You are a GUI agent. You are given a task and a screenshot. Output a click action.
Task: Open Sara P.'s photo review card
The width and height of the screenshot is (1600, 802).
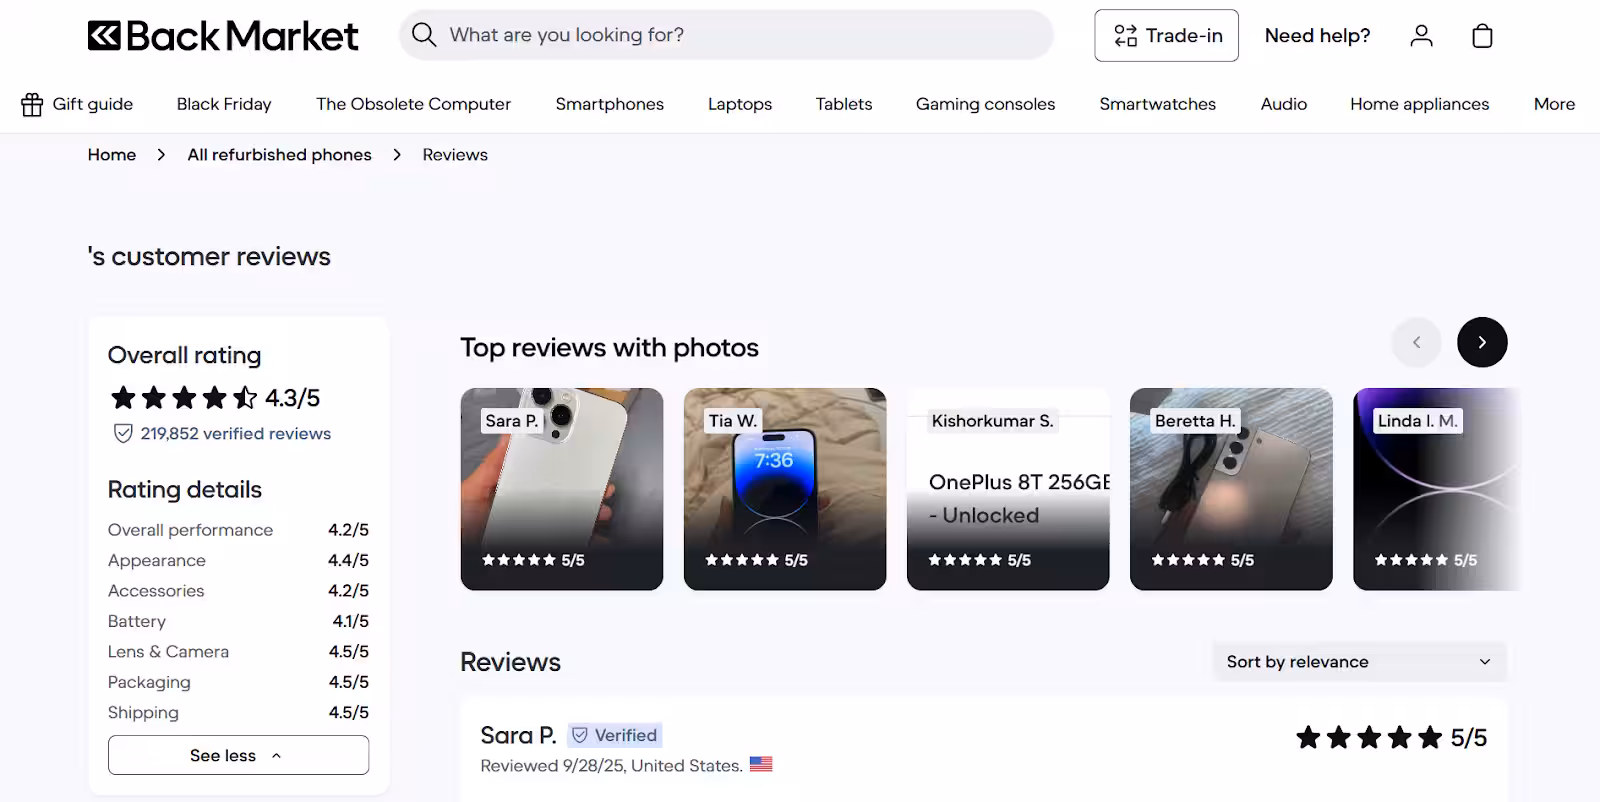[x=562, y=489]
